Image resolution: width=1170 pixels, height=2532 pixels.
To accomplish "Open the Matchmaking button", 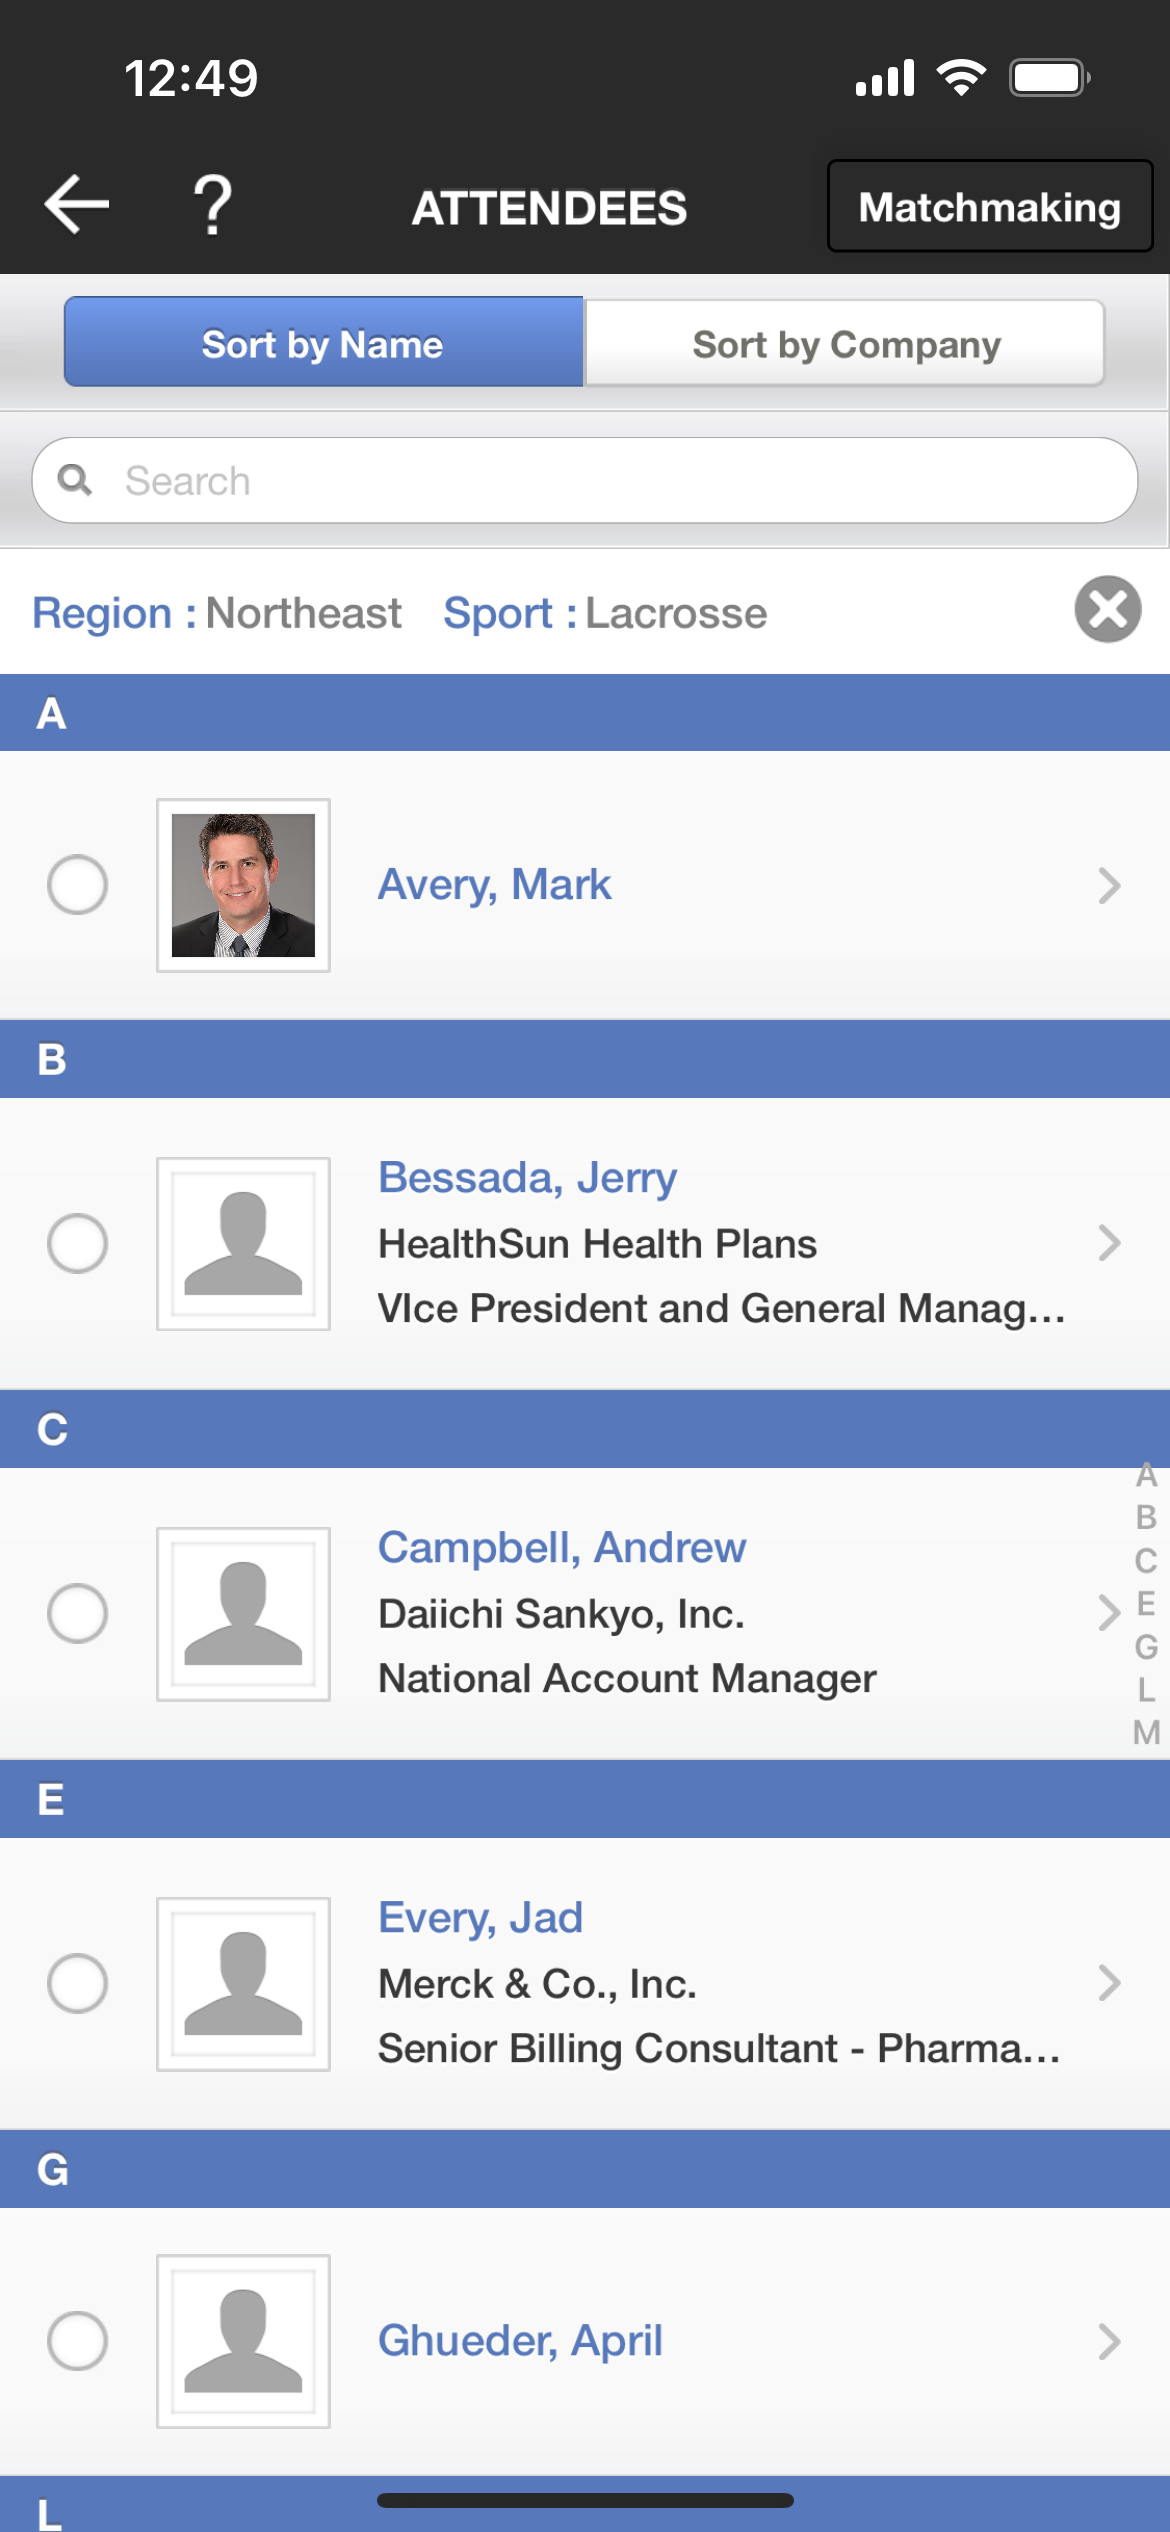I will [990, 206].
